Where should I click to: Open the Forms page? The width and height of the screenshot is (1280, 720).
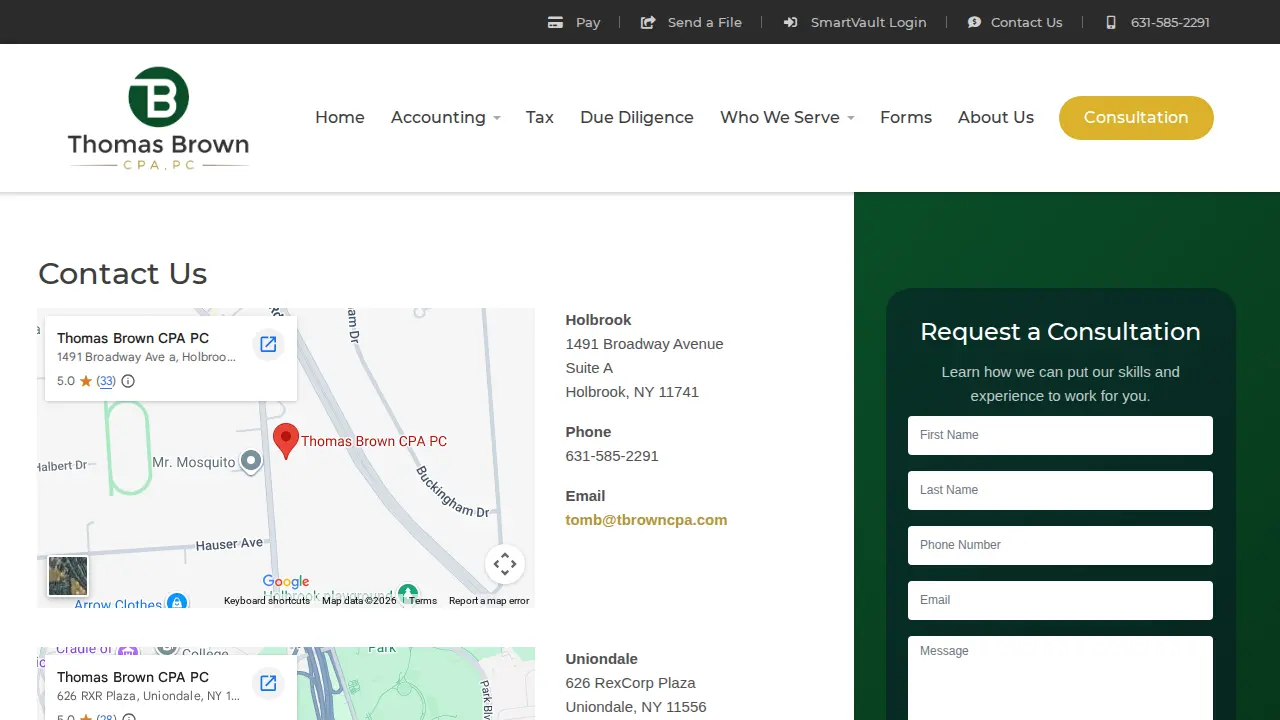[x=906, y=118]
